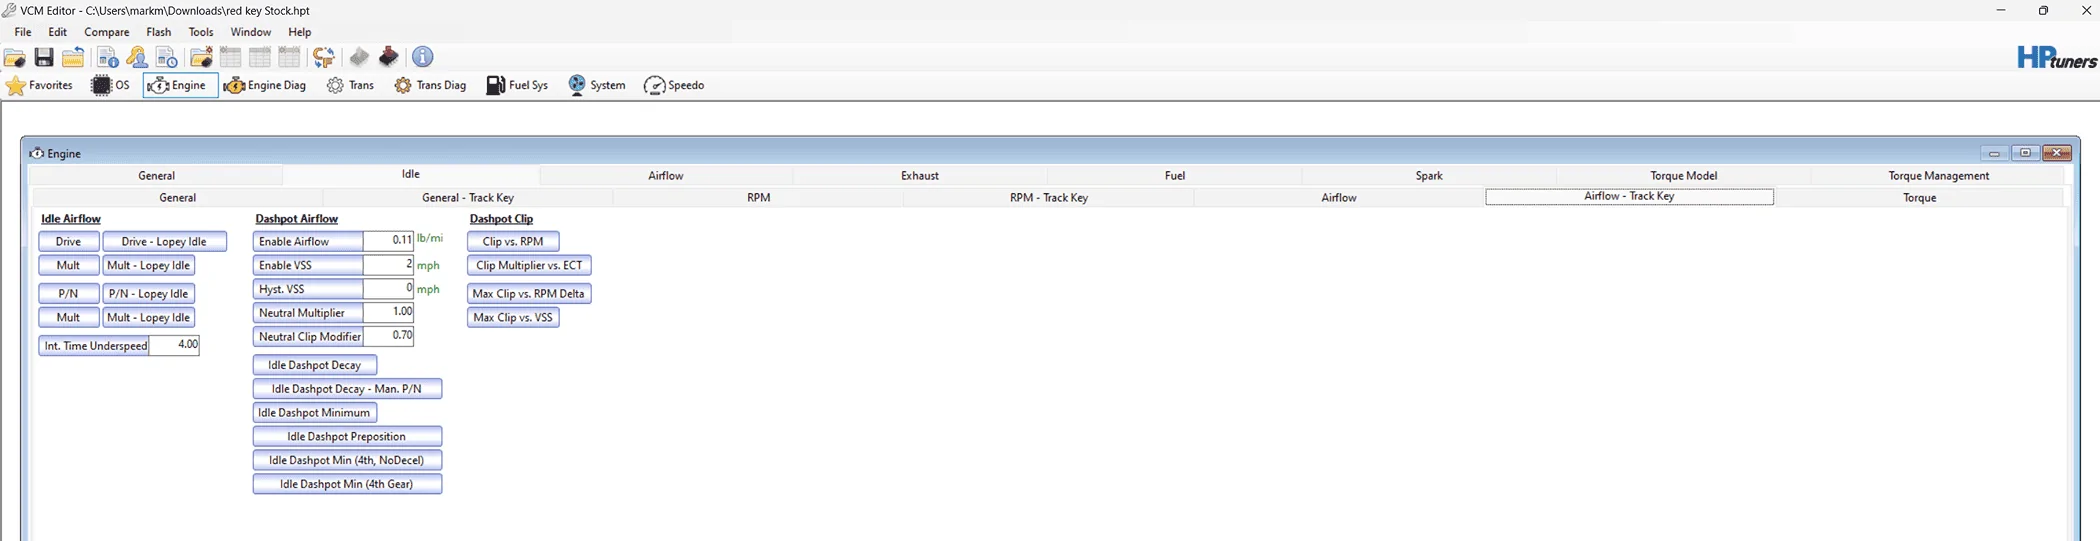The image size is (2100, 541).
Task: Switch to the Torque Model tab
Action: coord(1684,176)
